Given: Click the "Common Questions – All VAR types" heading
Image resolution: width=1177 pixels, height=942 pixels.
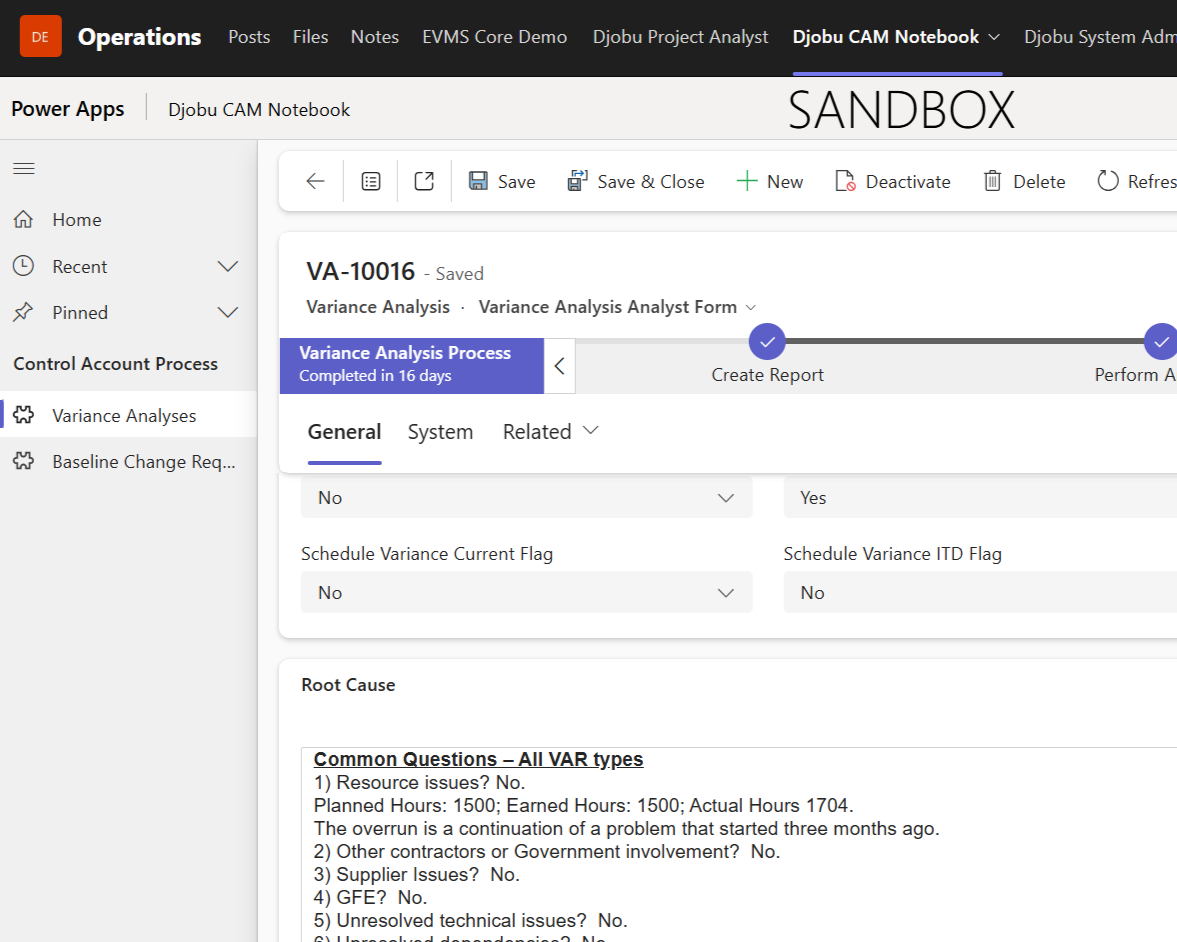Looking at the screenshot, I should coord(478,759).
